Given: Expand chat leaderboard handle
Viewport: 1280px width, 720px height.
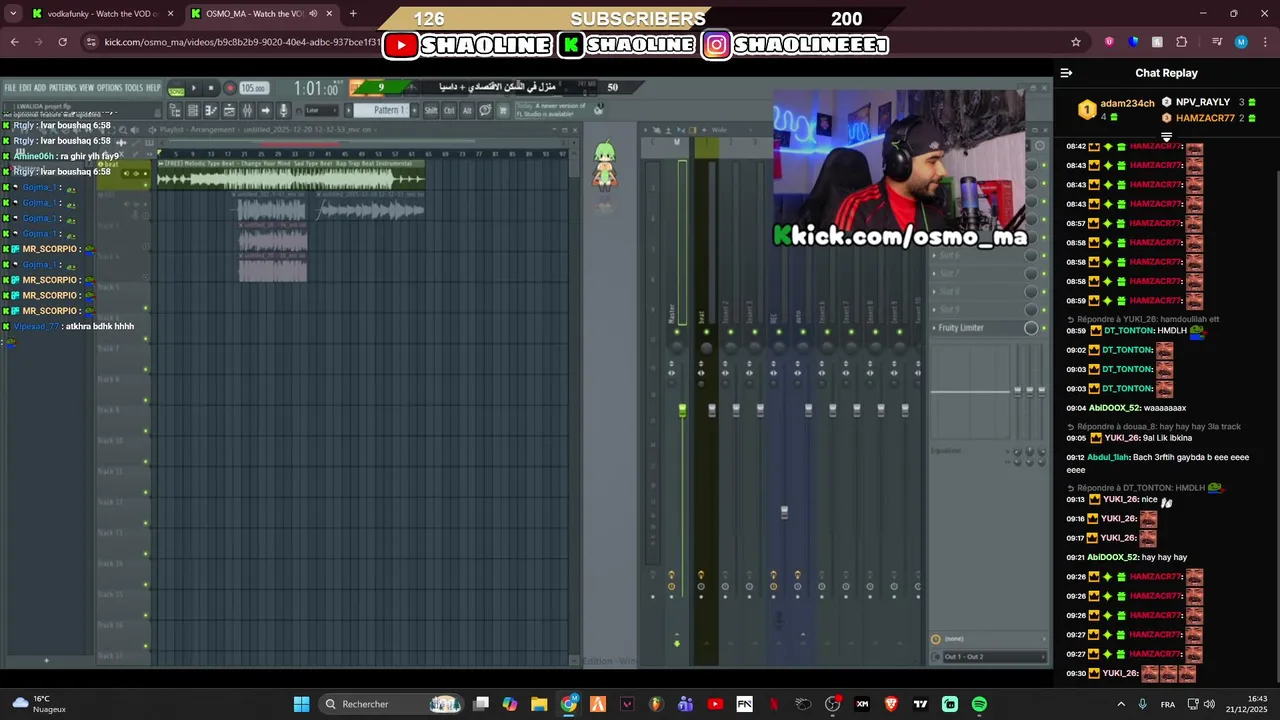Looking at the screenshot, I should coord(1166,137).
